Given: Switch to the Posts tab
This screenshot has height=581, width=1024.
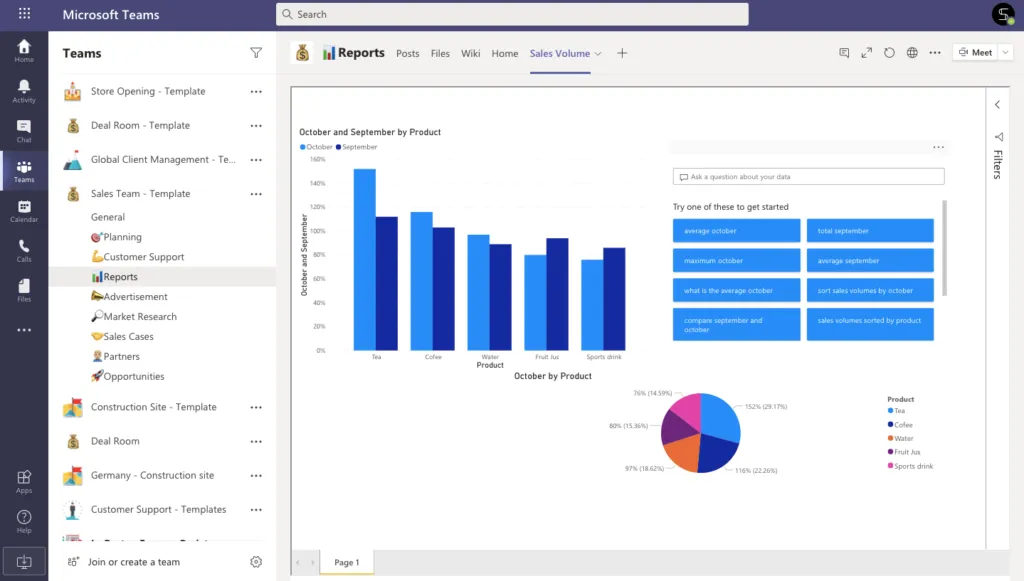Looking at the screenshot, I should pyautogui.click(x=408, y=54).
